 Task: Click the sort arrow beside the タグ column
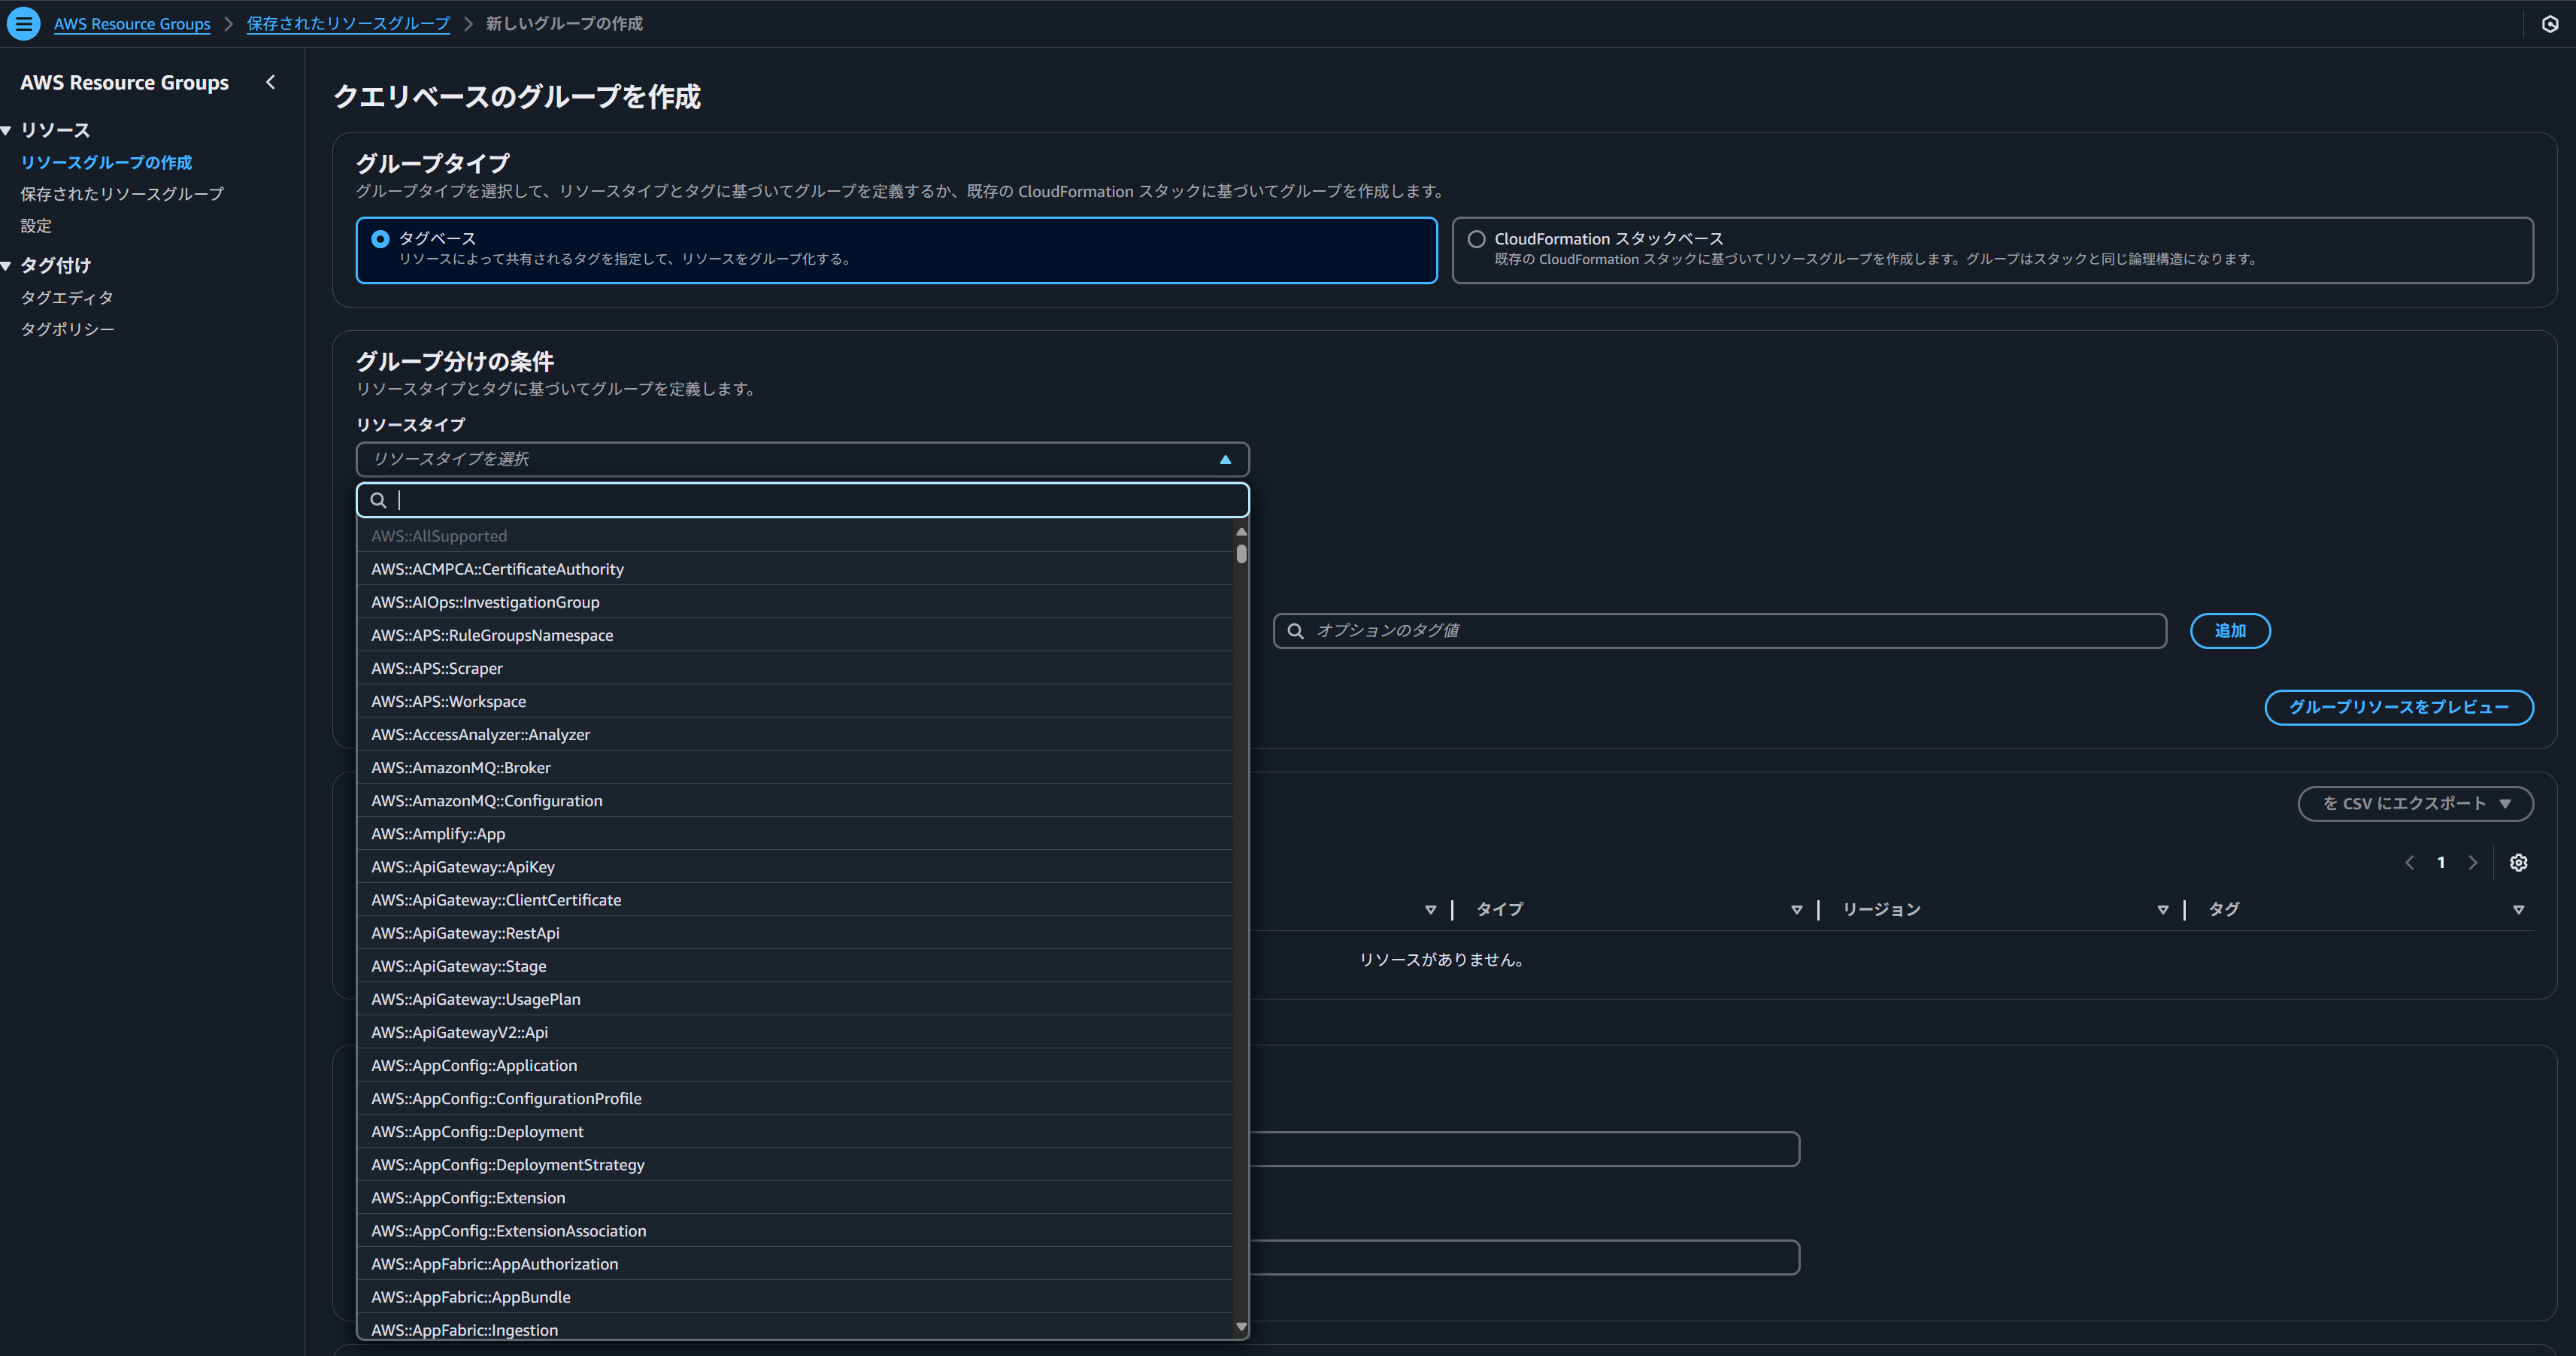2518,910
